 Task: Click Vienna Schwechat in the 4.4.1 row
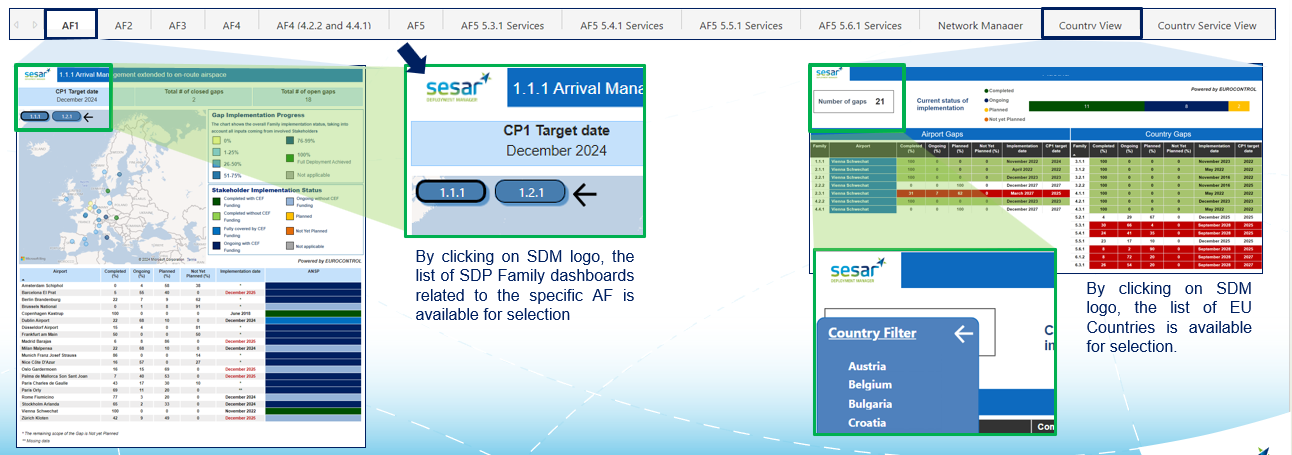pyautogui.click(x=862, y=209)
